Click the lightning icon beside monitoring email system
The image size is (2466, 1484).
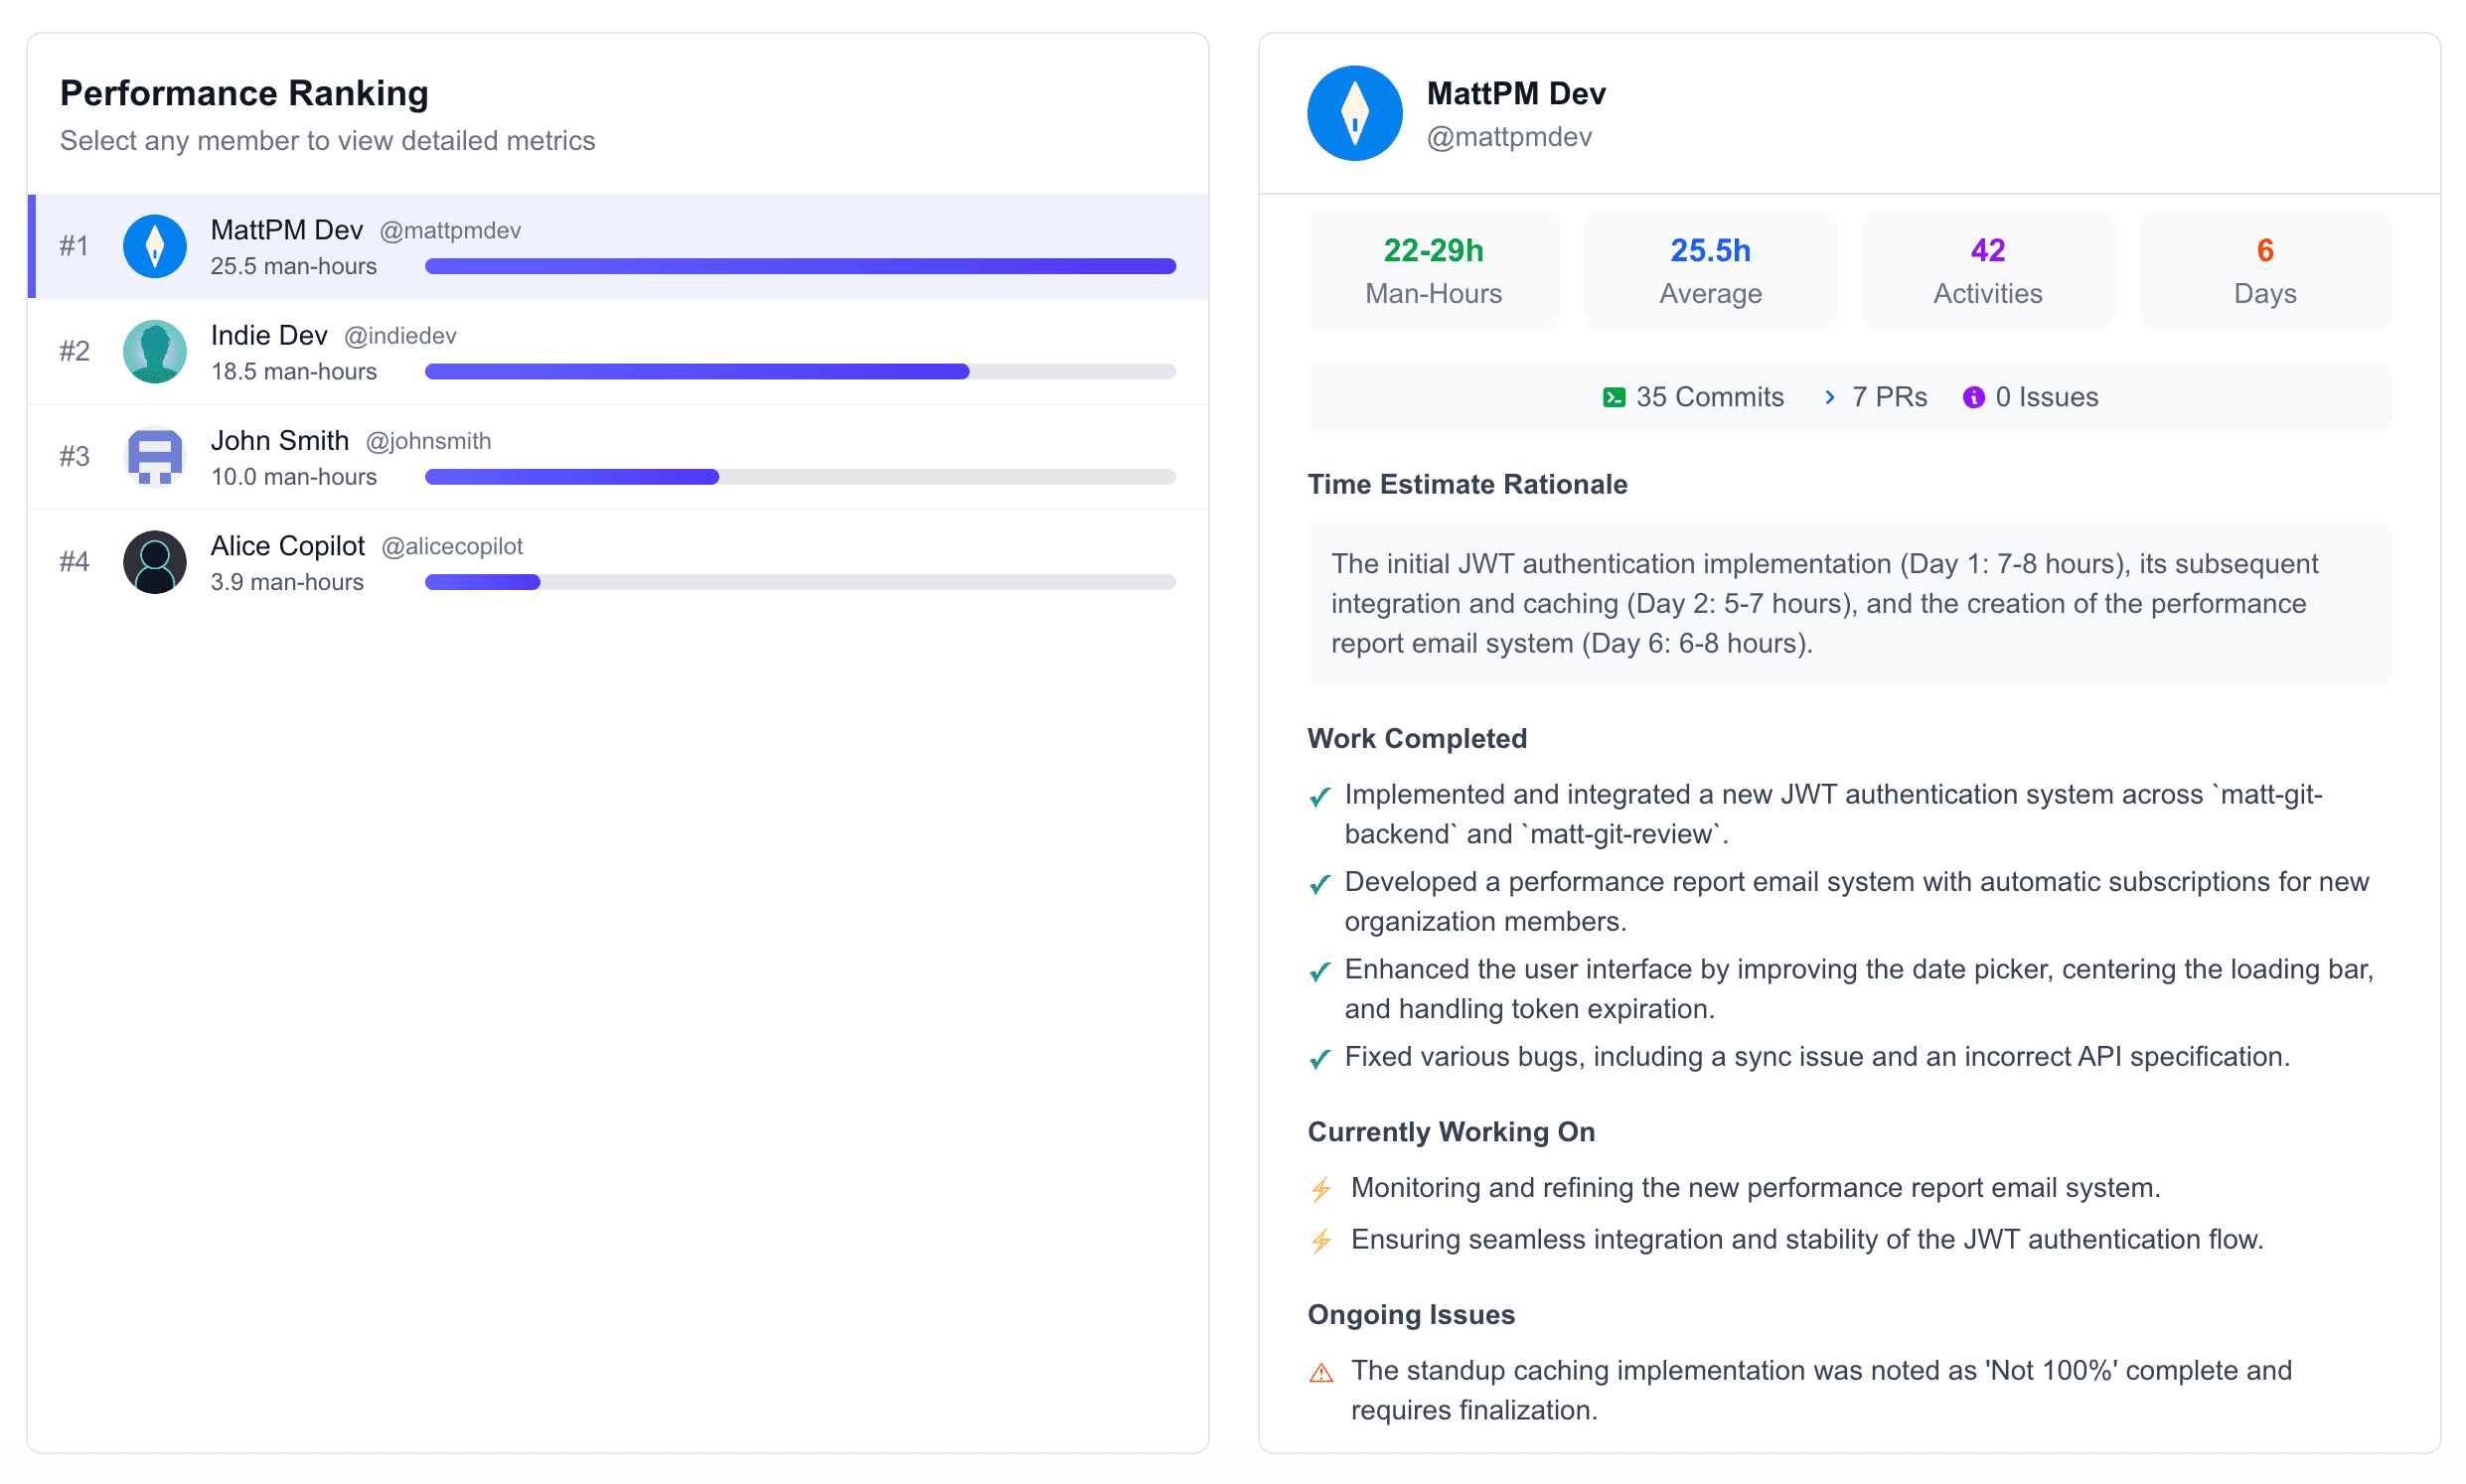[x=1322, y=1188]
